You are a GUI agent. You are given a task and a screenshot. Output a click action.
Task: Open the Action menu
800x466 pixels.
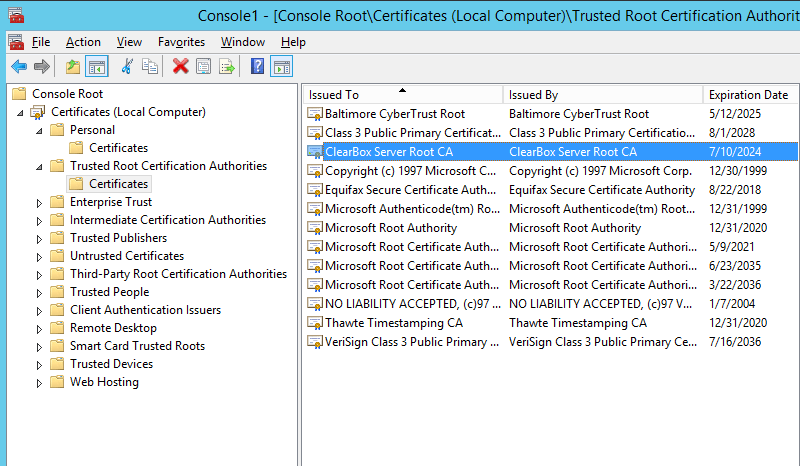tap(83, 42)
